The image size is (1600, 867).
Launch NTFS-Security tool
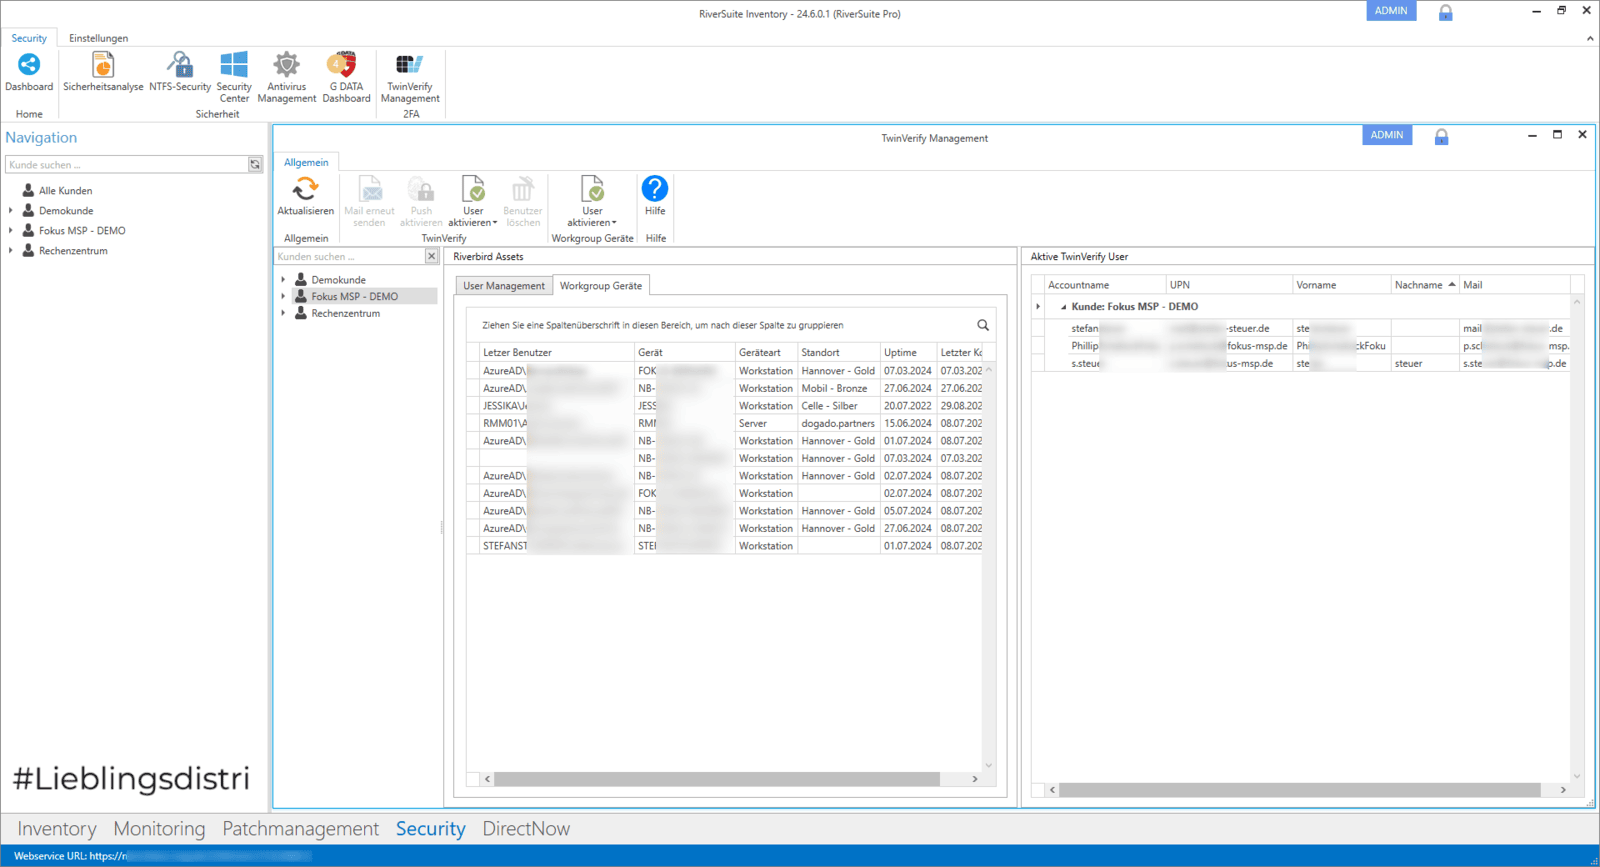[180, 72]
